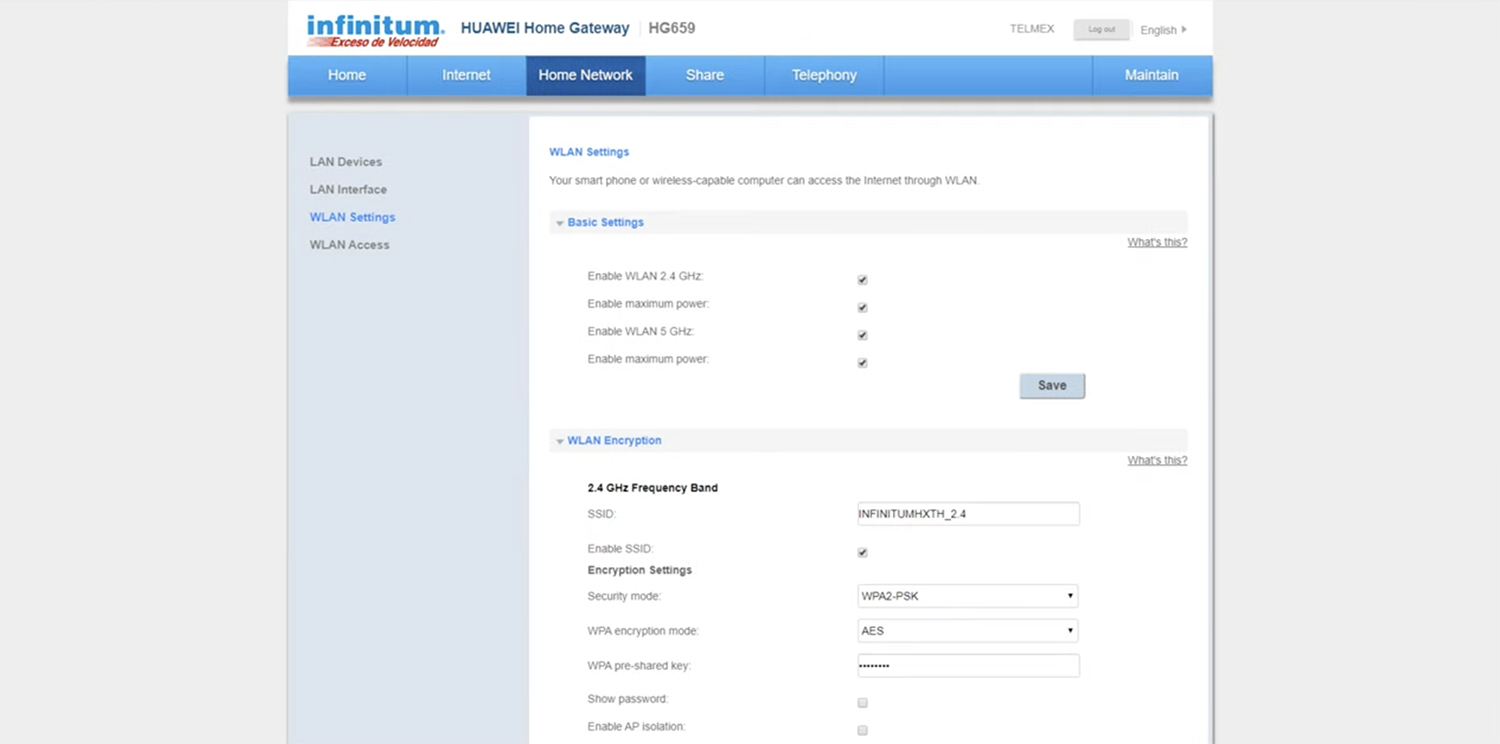Disable the Enable WLAN 2.4 GHz checkbox
This screenshot has width=1500, height=744.
862,280
